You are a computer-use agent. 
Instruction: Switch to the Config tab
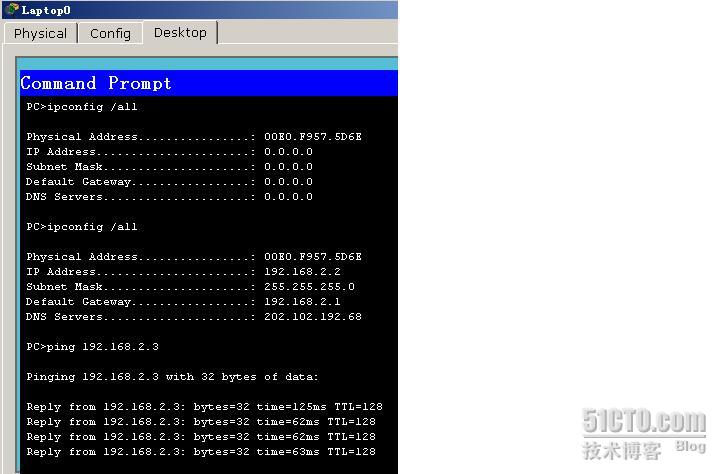(110, 34)
